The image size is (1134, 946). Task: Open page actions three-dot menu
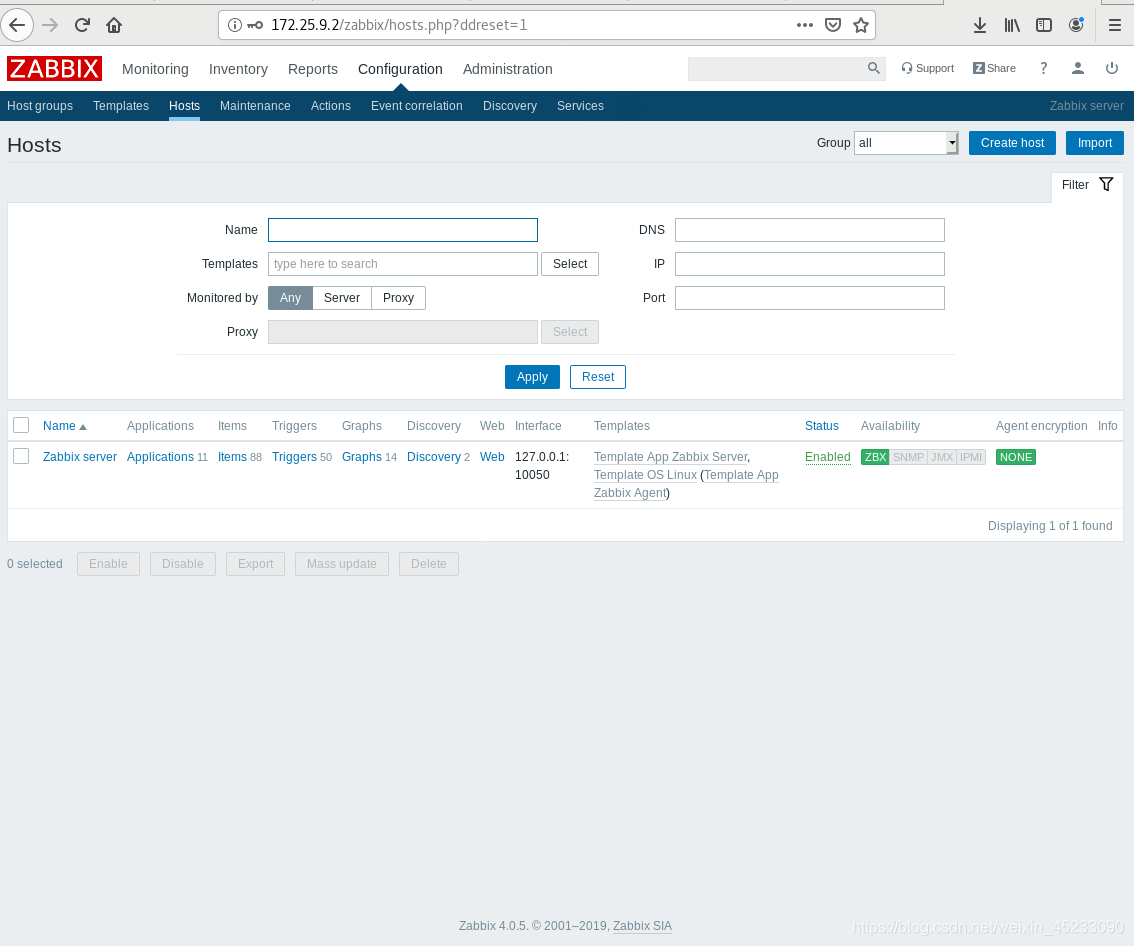pyautogui.click(x=805, y=25)
